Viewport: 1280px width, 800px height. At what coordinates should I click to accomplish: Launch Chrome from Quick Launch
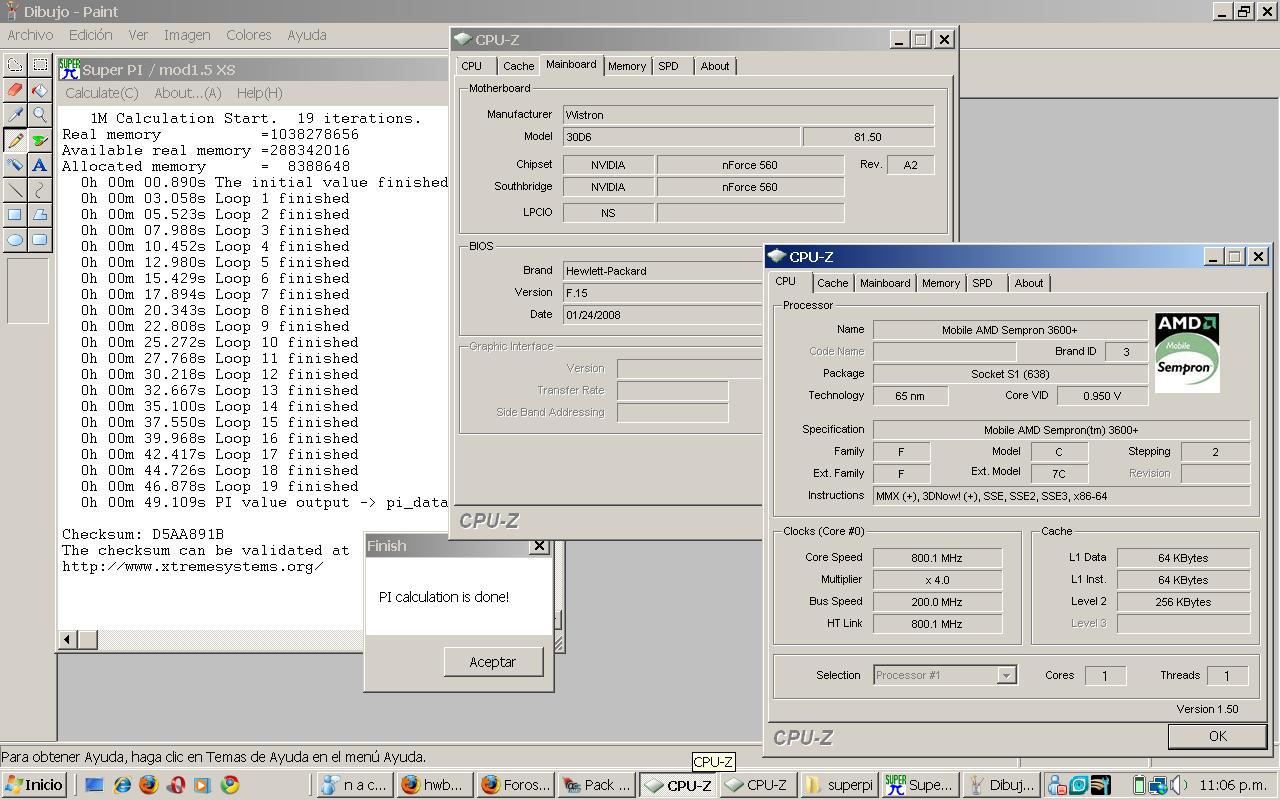[x=229, y=785]
